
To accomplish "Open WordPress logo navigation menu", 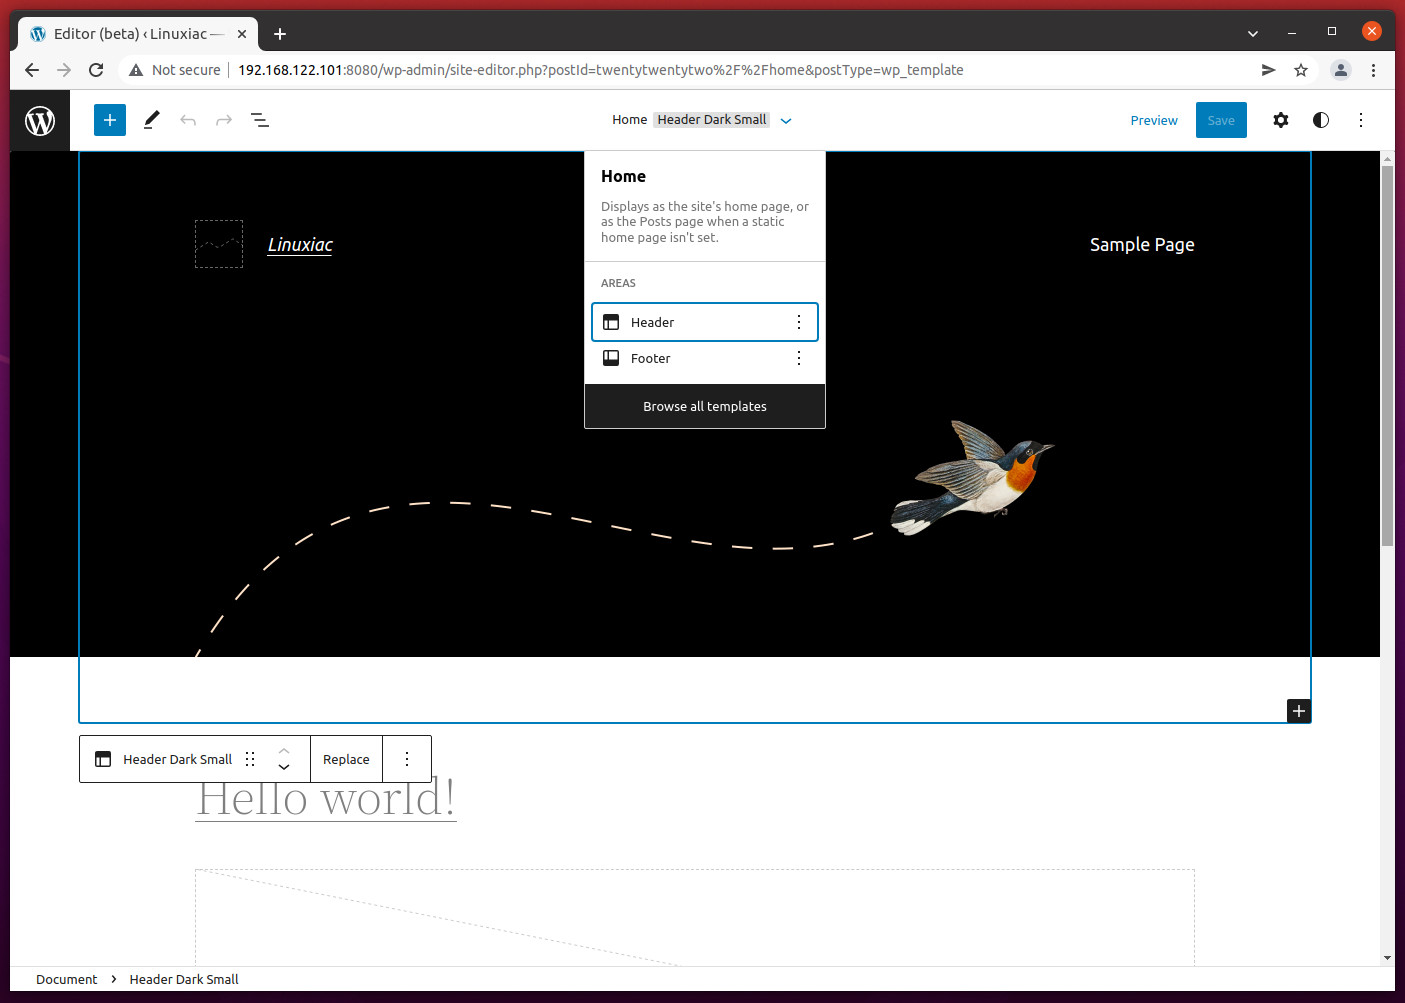I will [x=40, y=121].
